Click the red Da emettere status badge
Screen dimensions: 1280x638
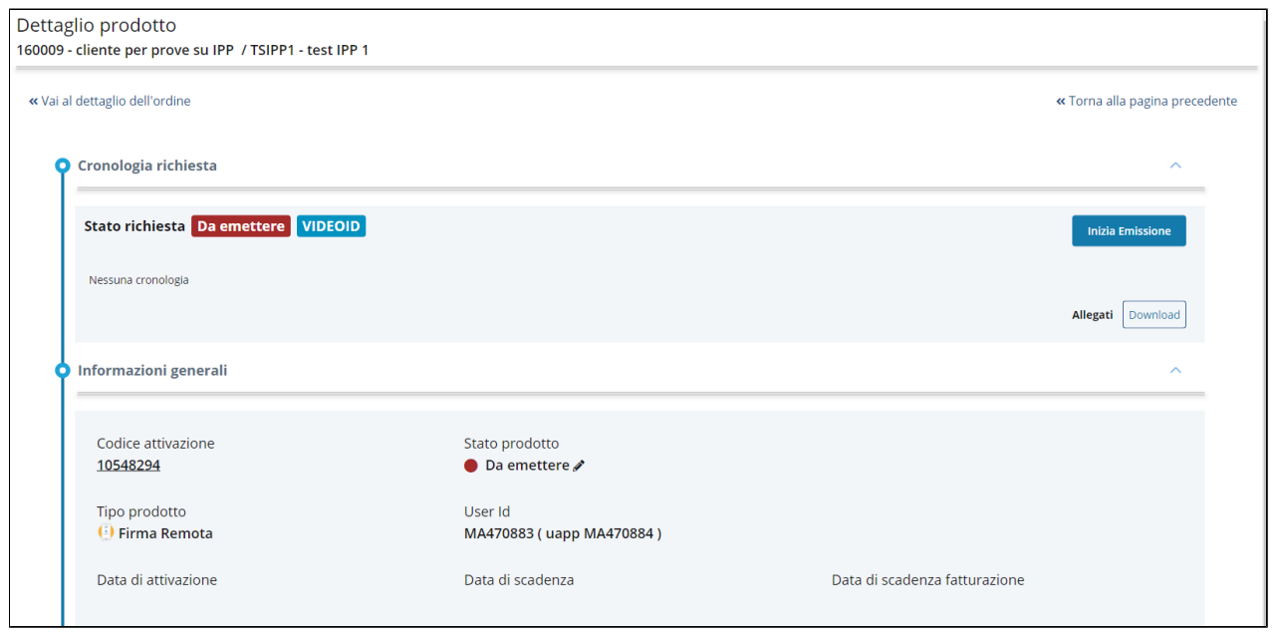tap(241, 227)
